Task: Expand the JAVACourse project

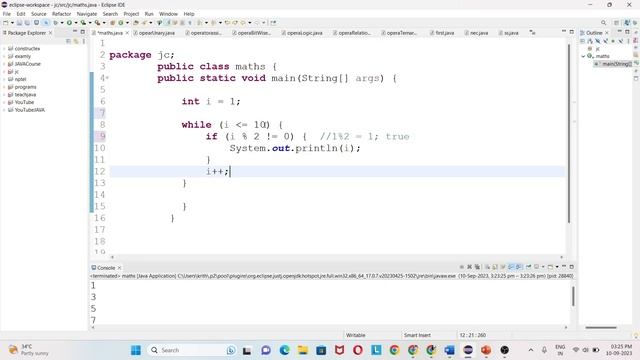Action: (x=4, y=64)
